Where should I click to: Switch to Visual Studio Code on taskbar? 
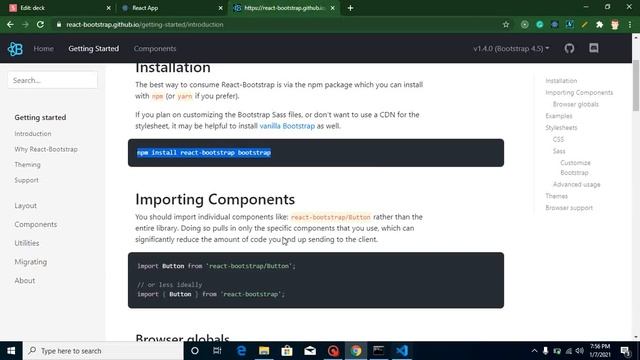tap(402, 351)
